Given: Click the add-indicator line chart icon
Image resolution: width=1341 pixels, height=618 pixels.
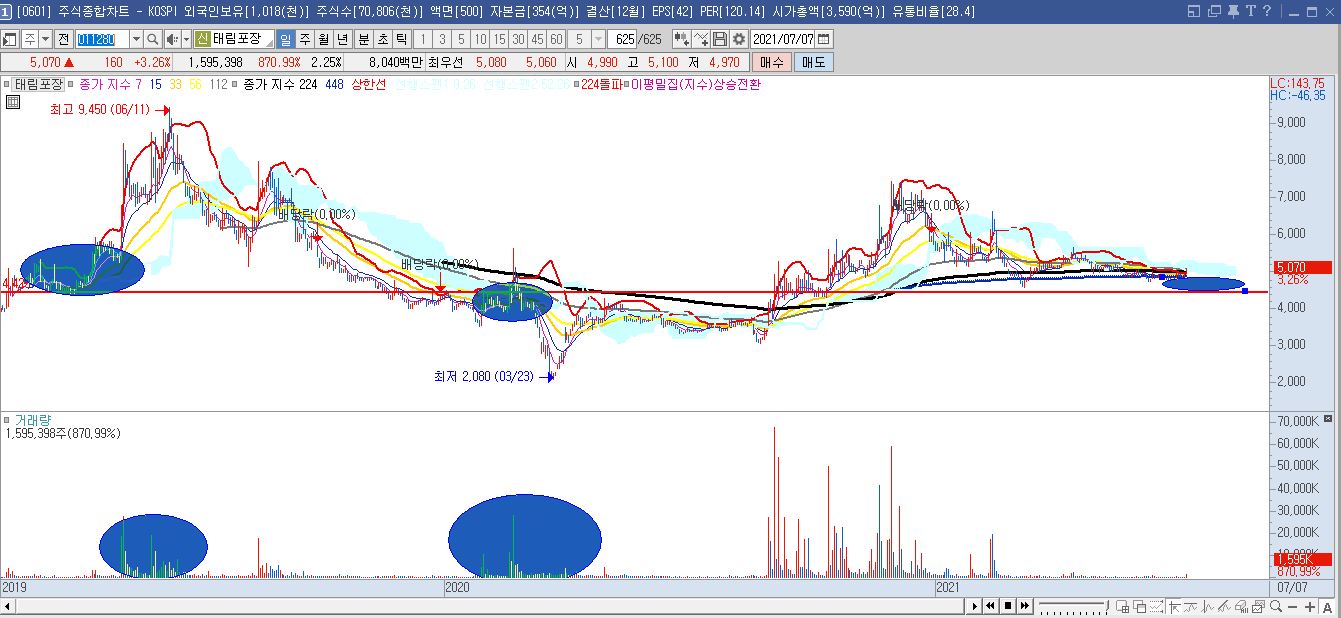Looking at the screenshot, I should (x=701, y=39).
